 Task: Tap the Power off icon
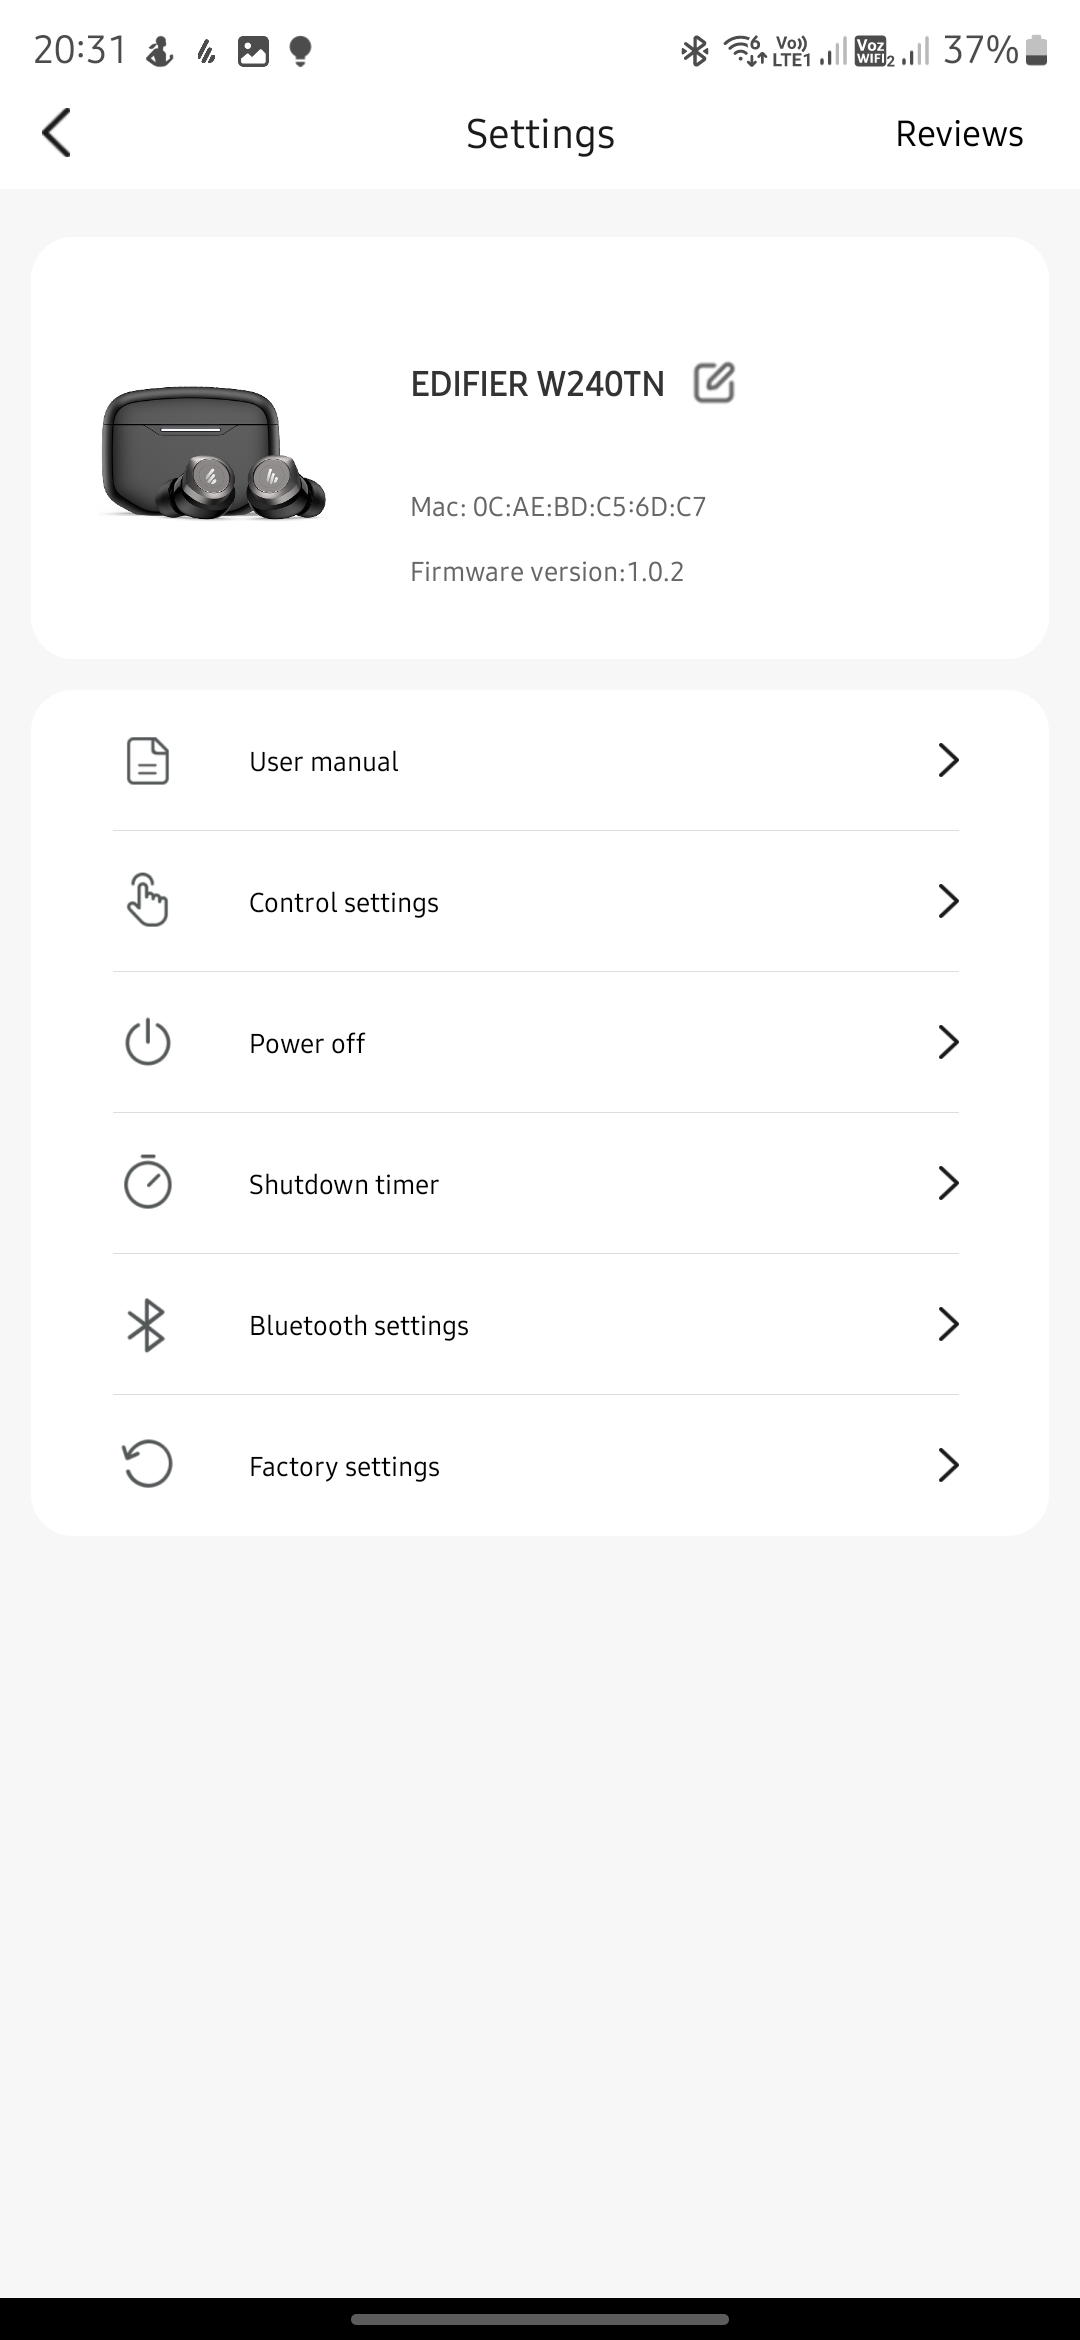[x=148, y=1042]
